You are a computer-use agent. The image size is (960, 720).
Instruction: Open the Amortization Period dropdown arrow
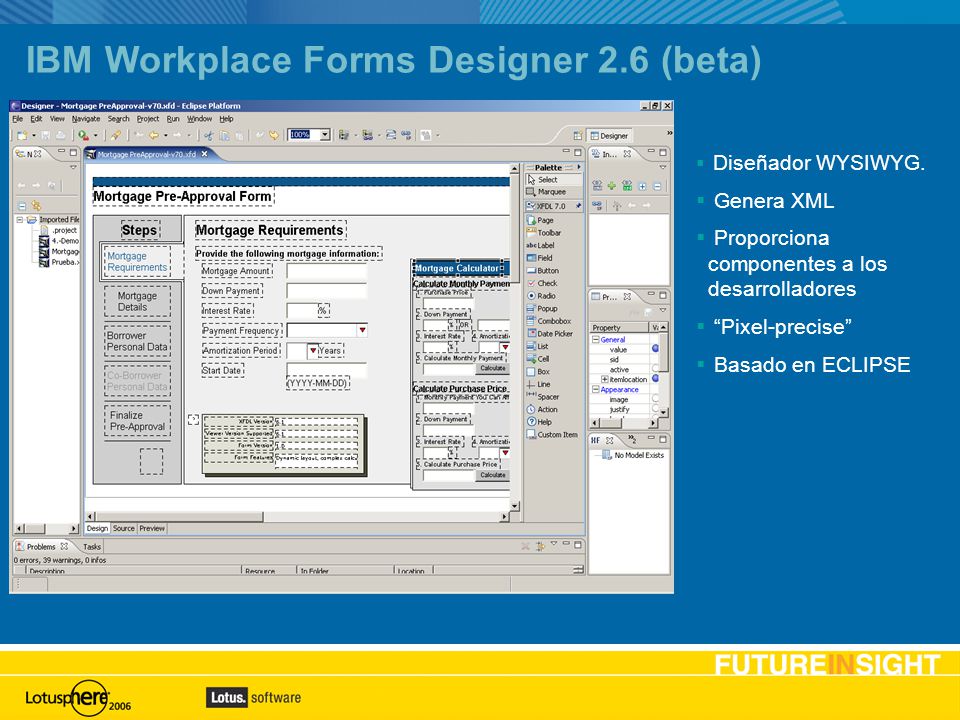pos(313,351)
